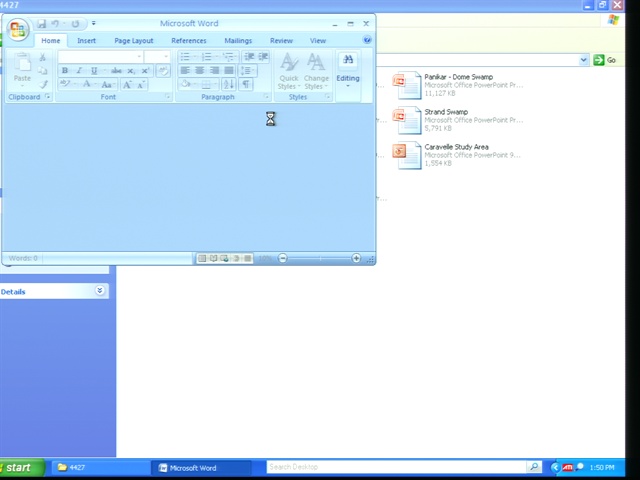Open the Mailings tab
The width and height of the screenshot is (640, 480).
238,41
